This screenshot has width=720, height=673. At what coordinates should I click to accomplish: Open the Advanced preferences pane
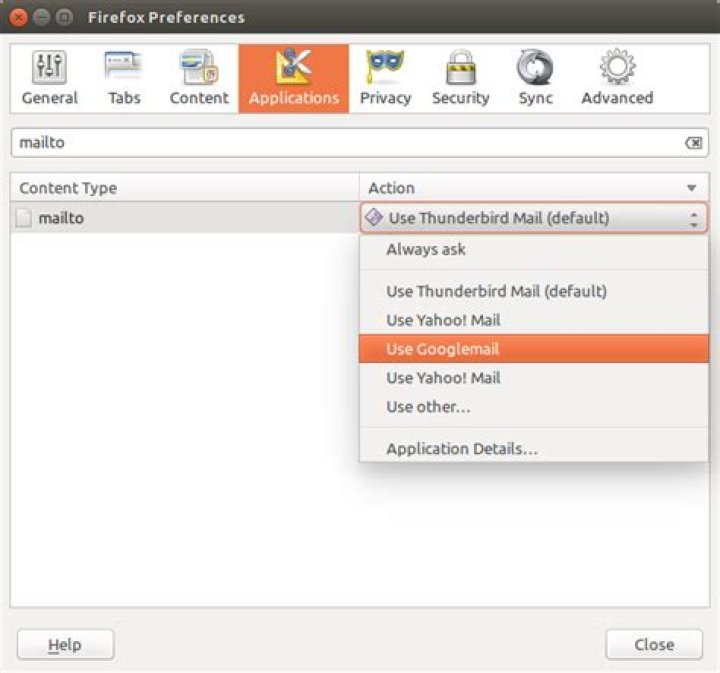(x=617, y=79)
